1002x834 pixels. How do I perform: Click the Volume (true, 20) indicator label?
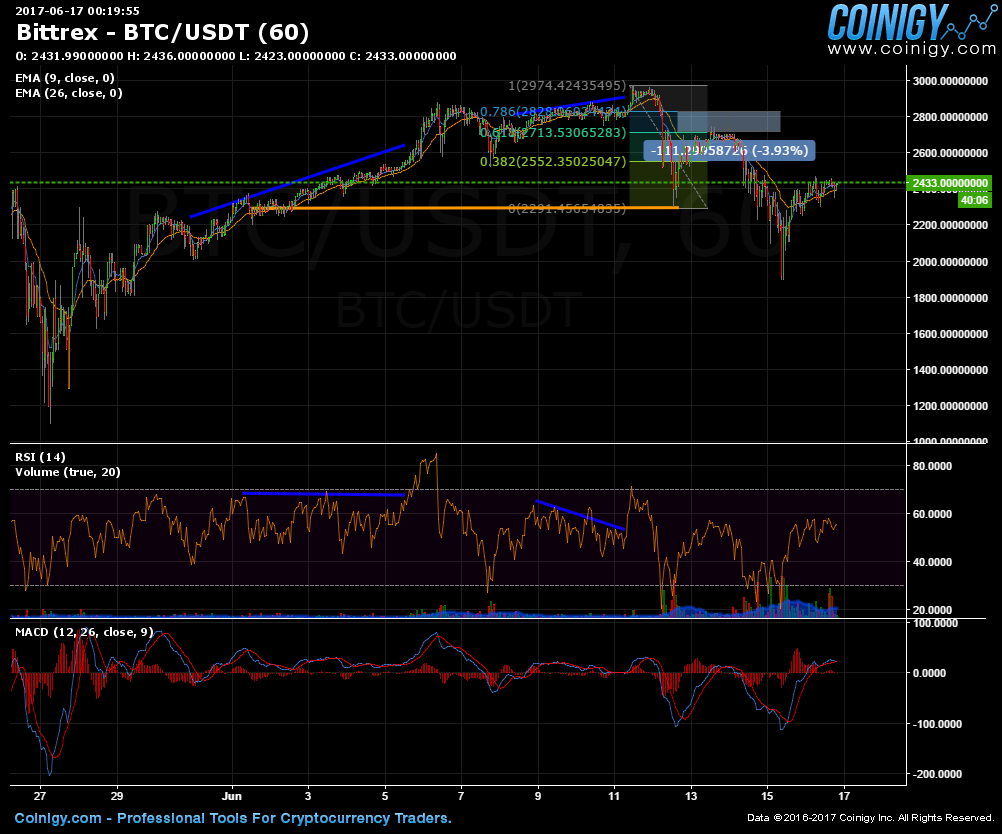68,472
